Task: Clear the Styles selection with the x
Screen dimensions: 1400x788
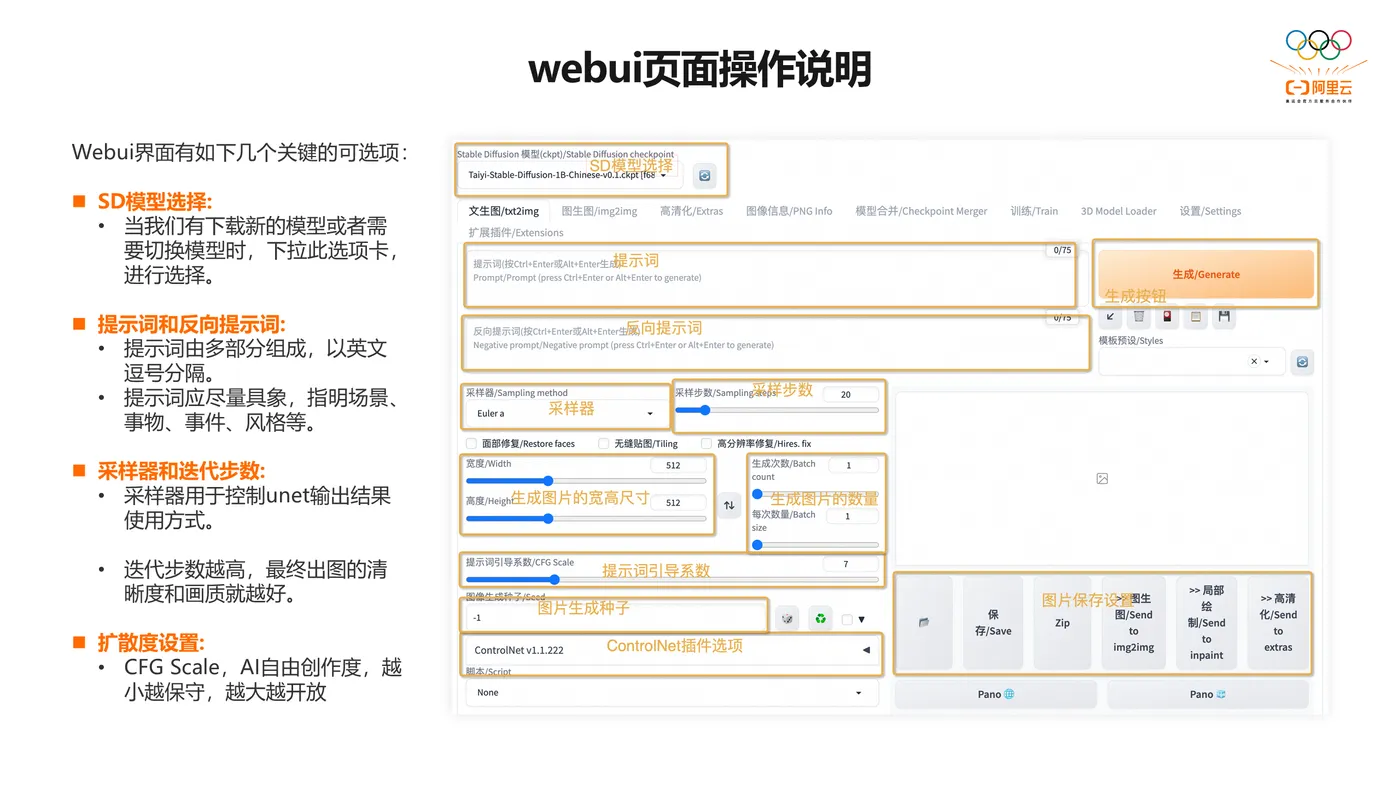Action: pos(1254,362)
